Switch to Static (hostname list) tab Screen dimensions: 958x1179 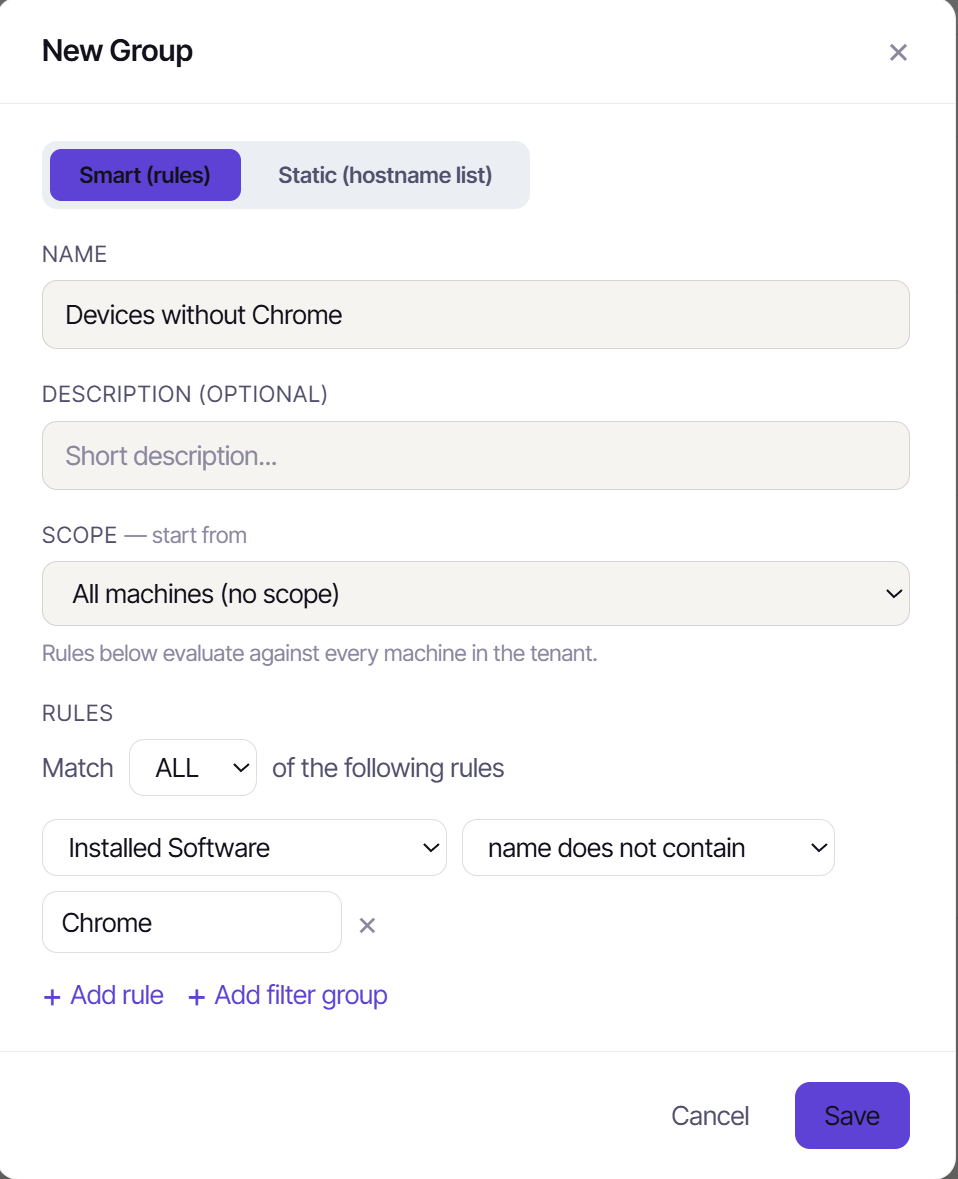[385, 175]
